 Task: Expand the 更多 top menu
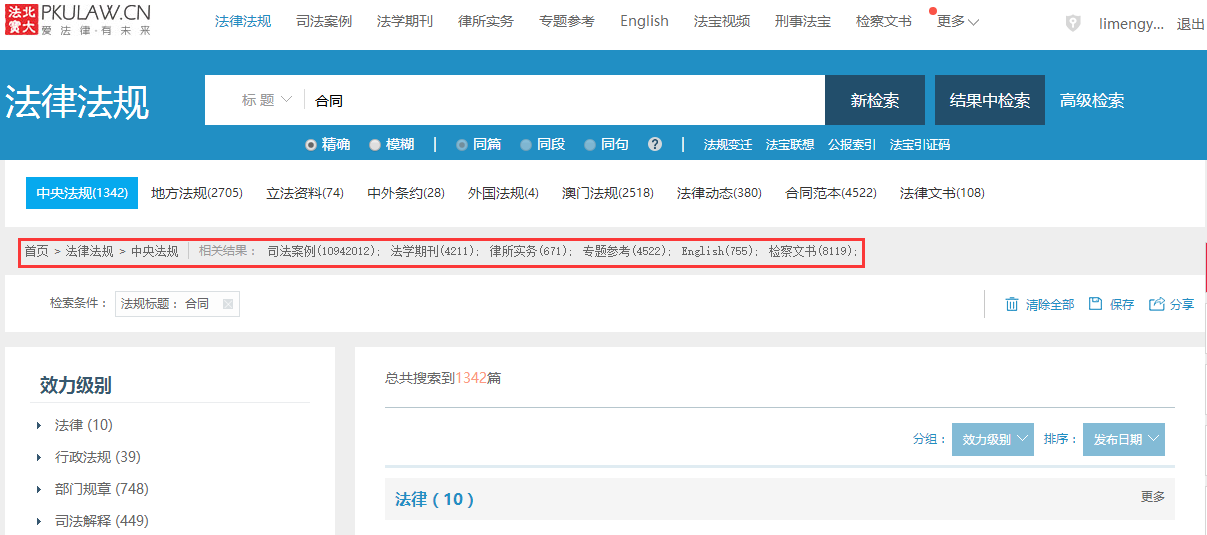pos(957,21)
